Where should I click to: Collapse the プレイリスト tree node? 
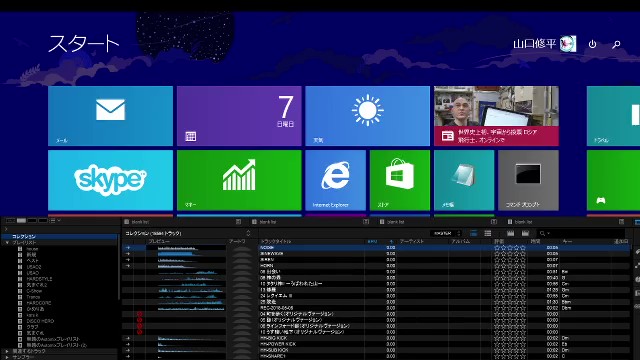coord(7,242)
